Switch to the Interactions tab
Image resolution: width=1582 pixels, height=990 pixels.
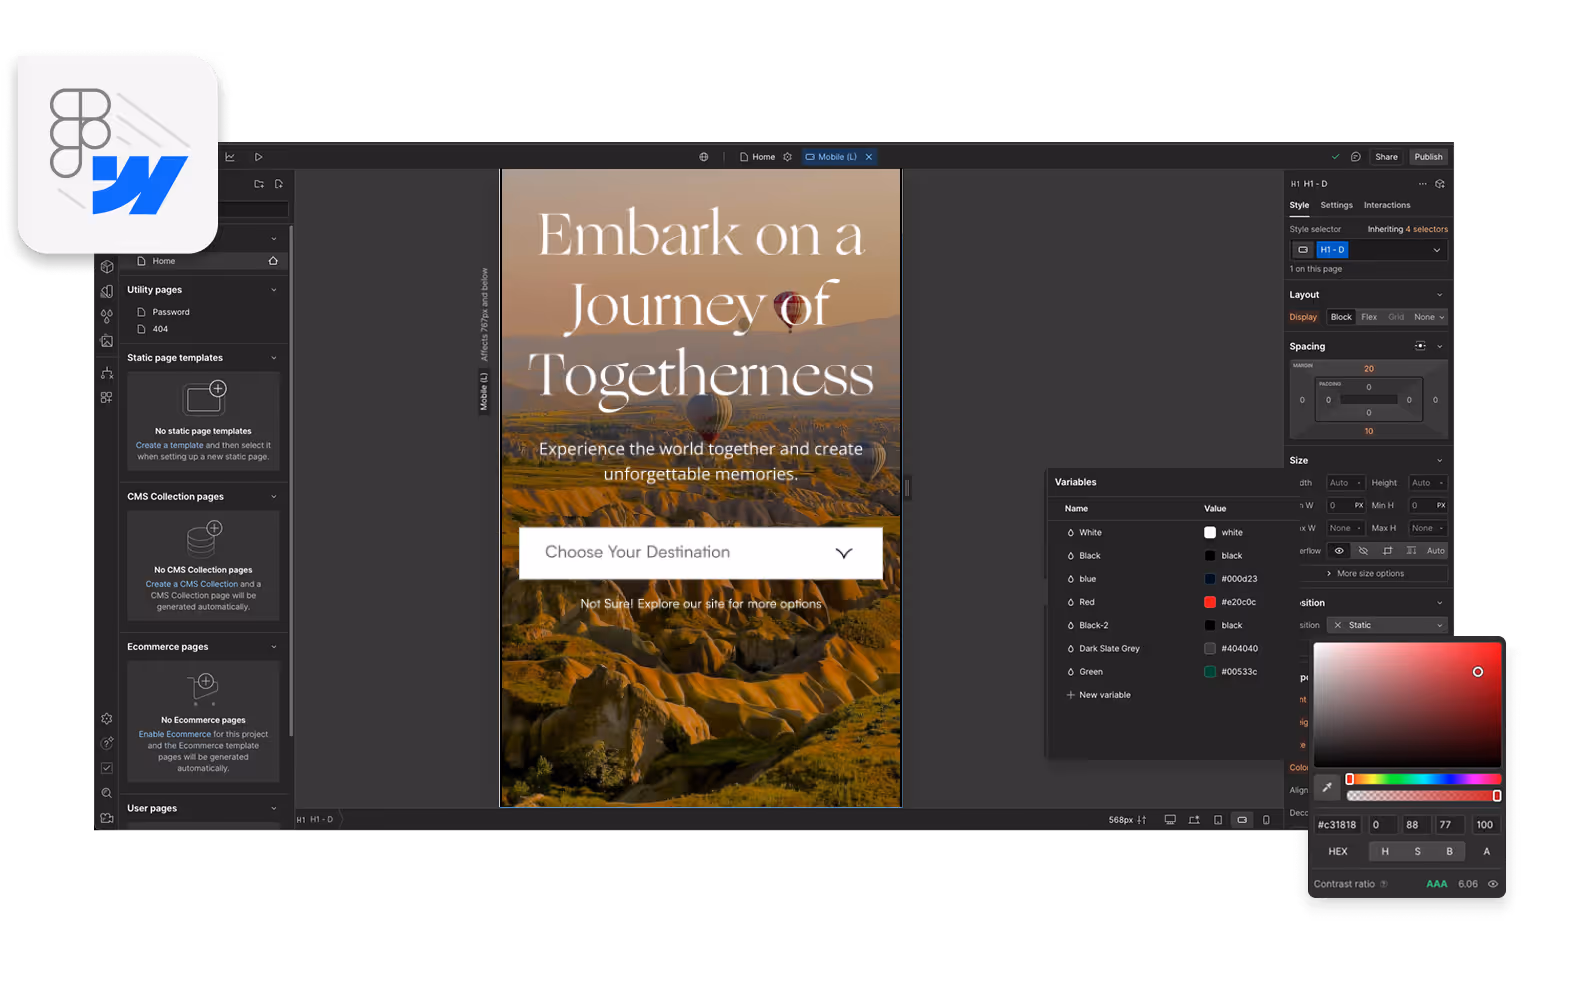[x=1387, y=205]
